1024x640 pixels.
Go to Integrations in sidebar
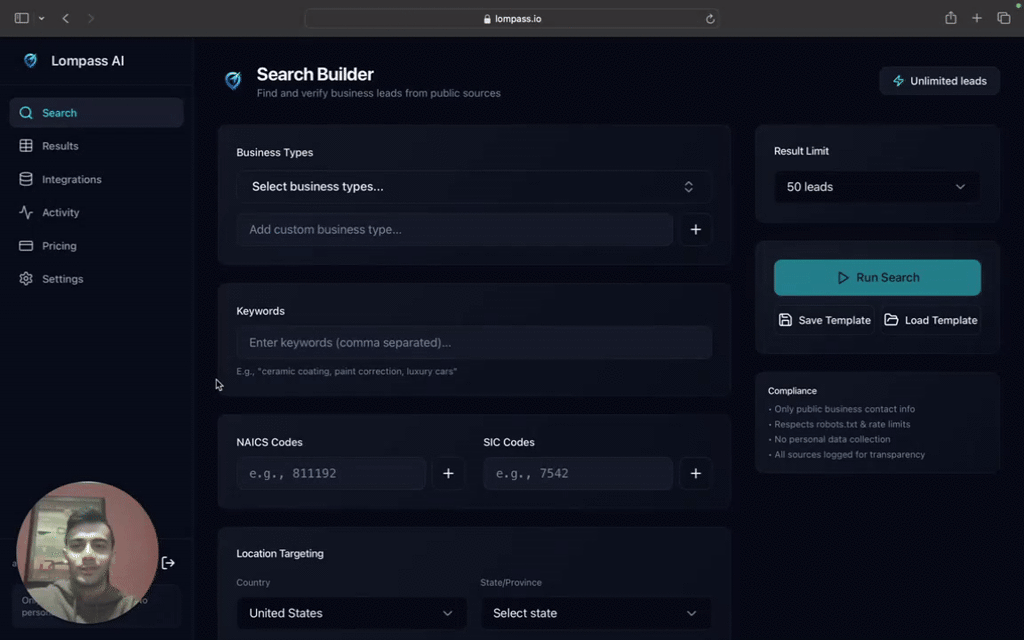point(96,180)
